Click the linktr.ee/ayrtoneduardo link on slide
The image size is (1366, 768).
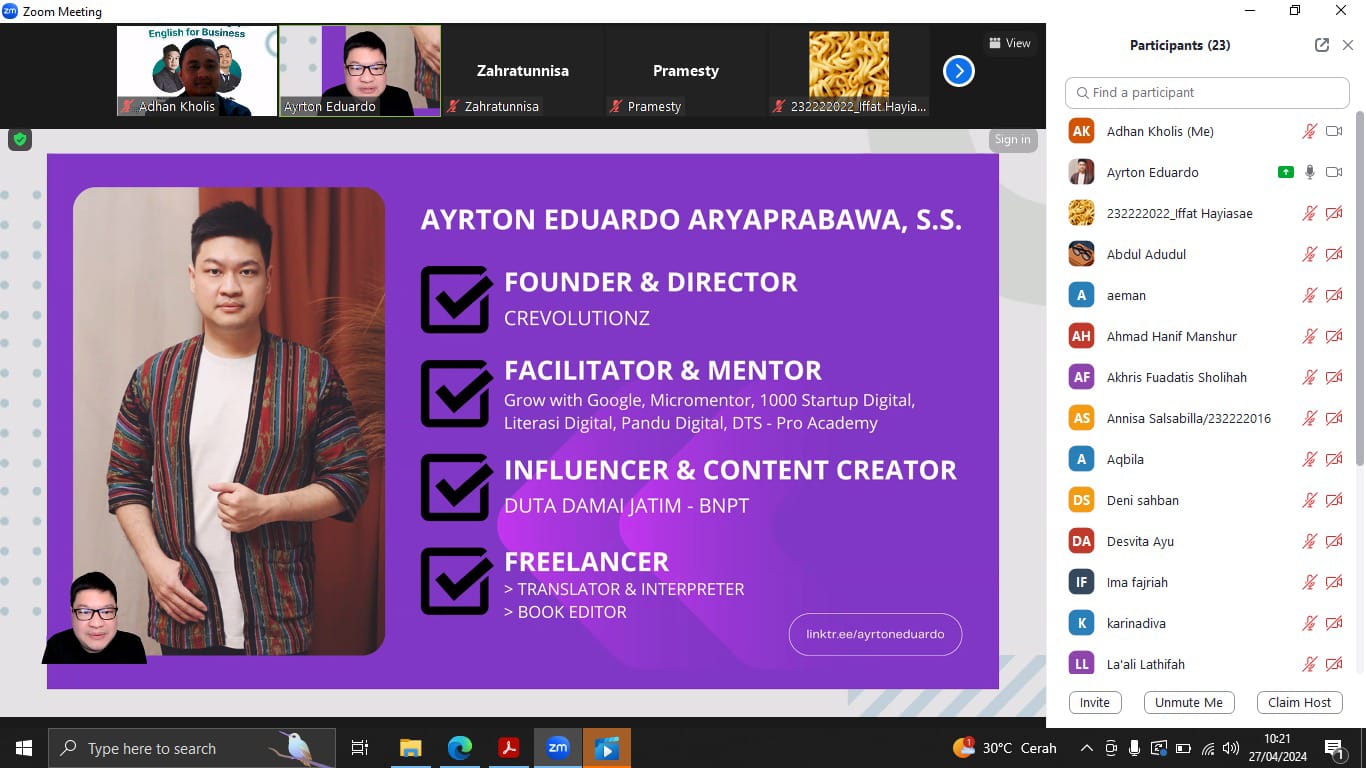point(875,634)
